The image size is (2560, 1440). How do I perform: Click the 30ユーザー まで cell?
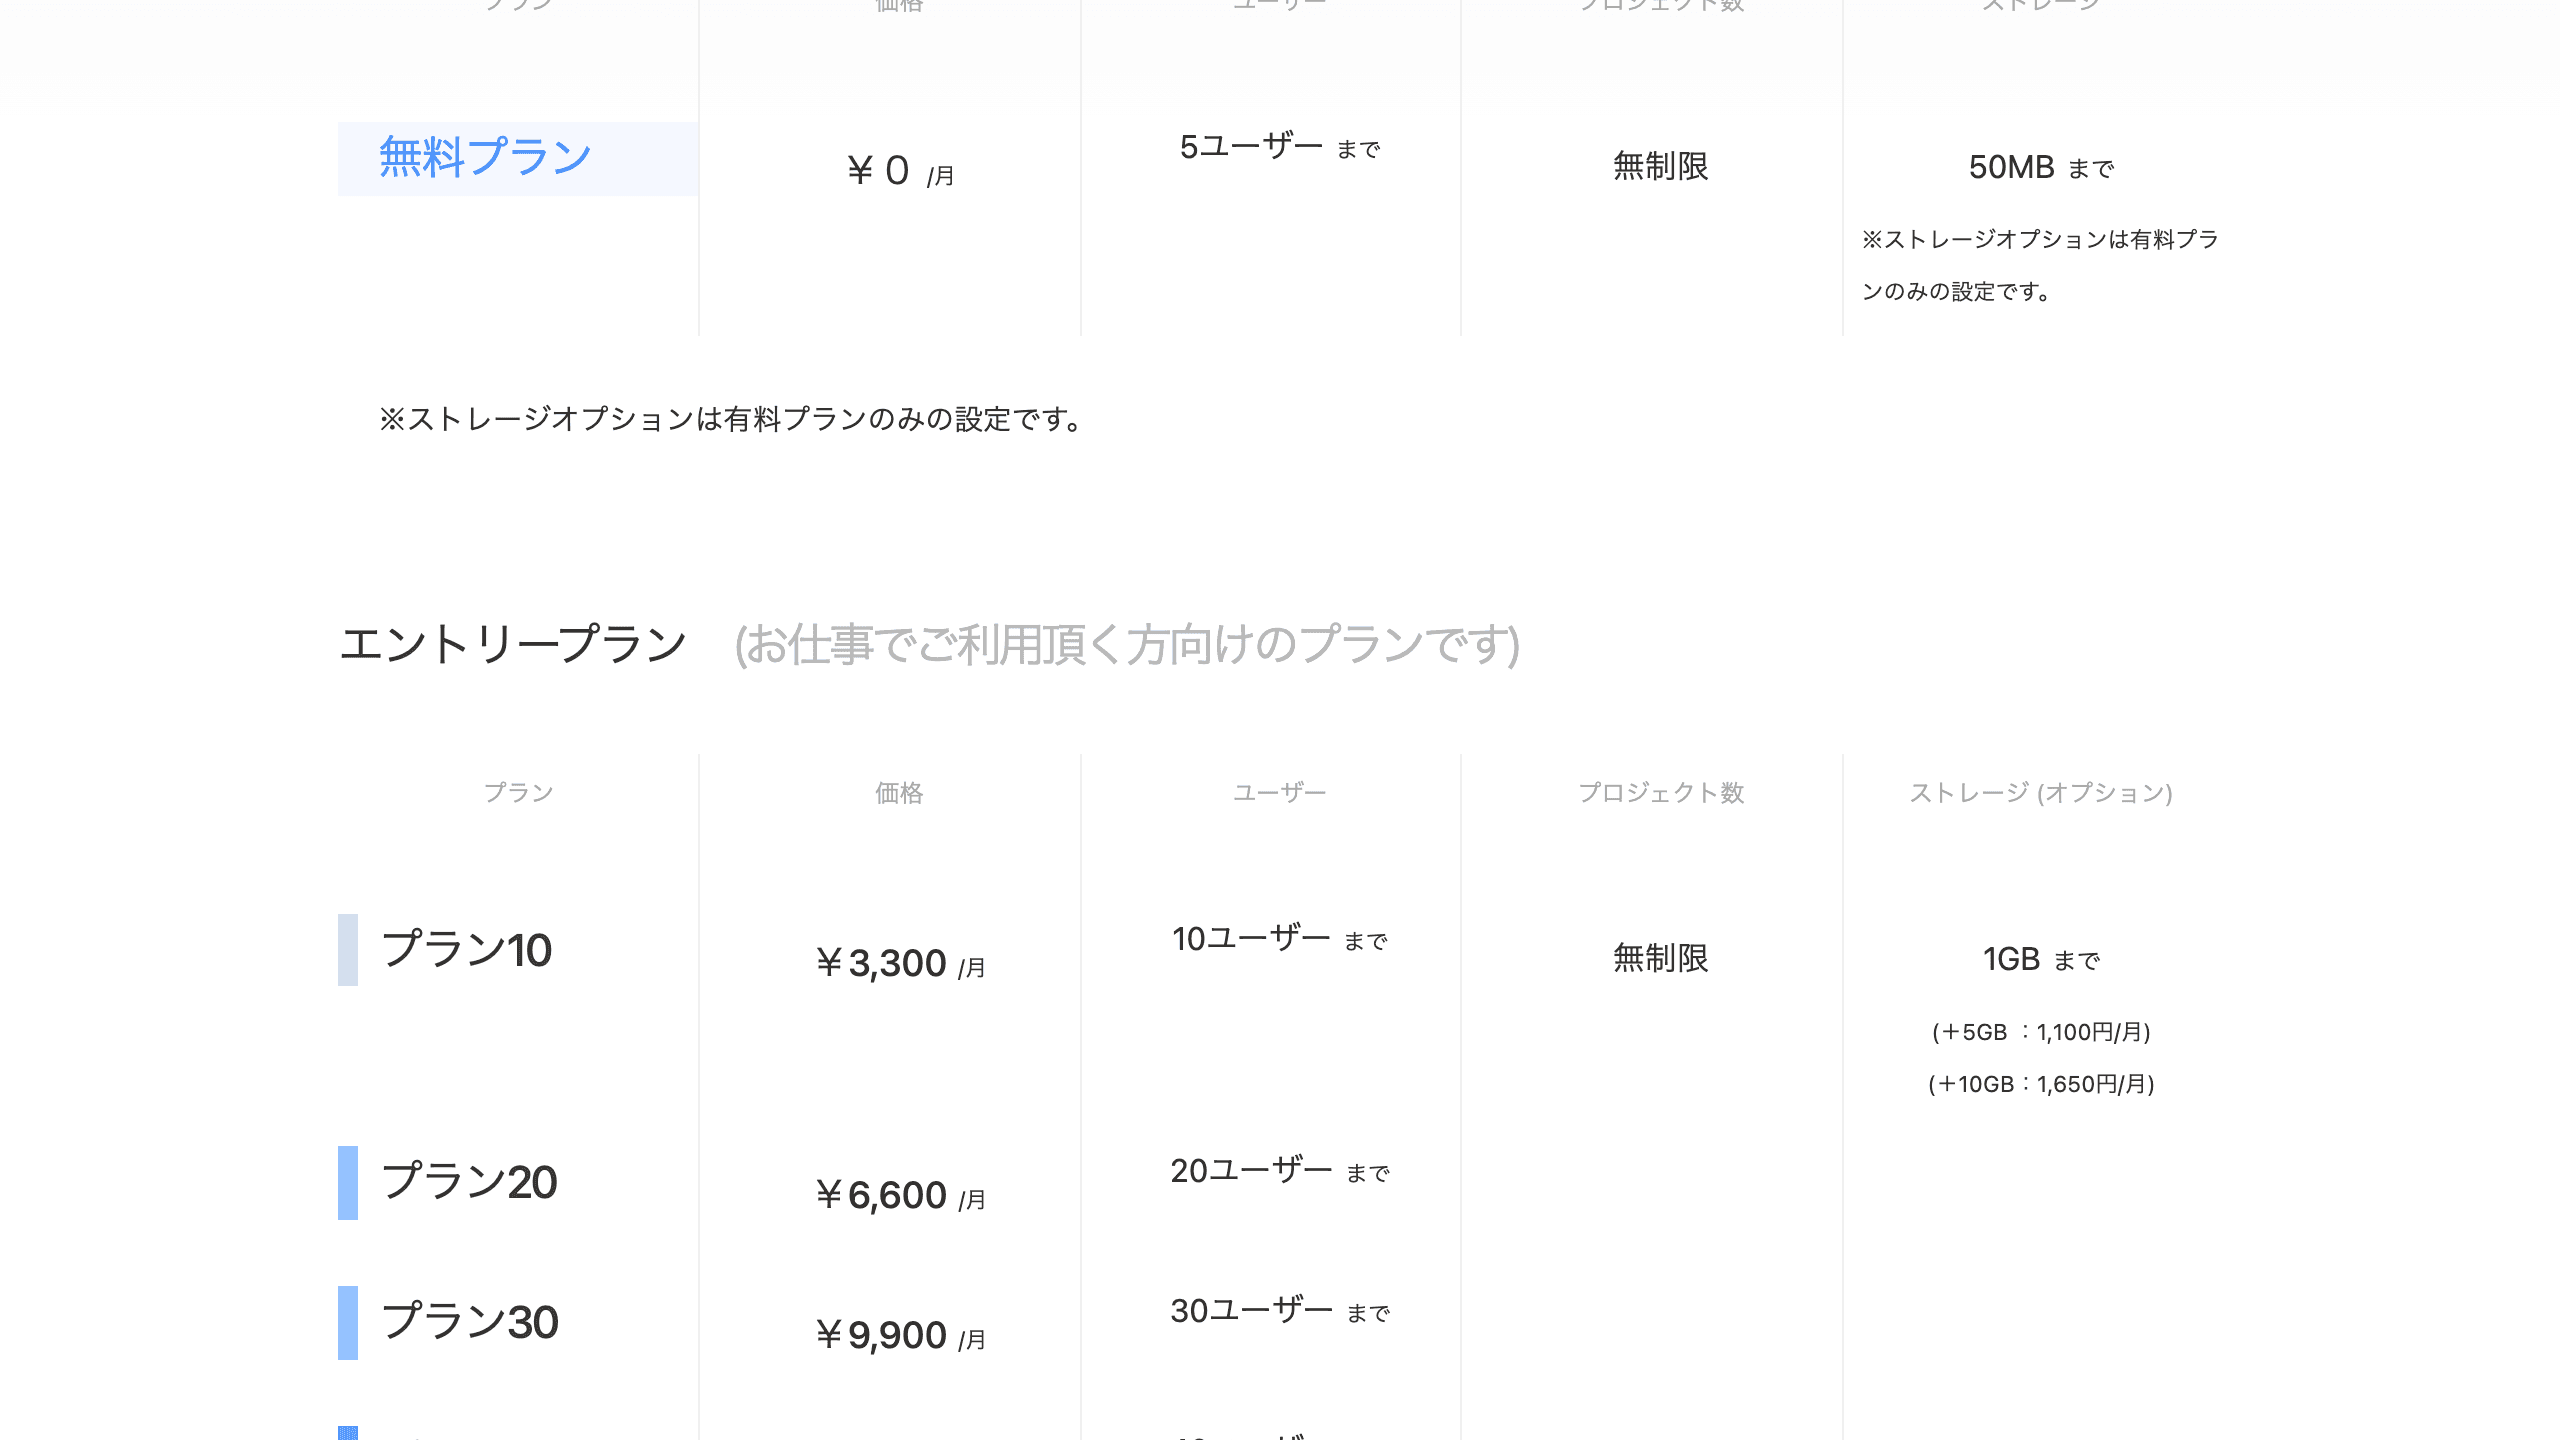coord(1280,1311)
